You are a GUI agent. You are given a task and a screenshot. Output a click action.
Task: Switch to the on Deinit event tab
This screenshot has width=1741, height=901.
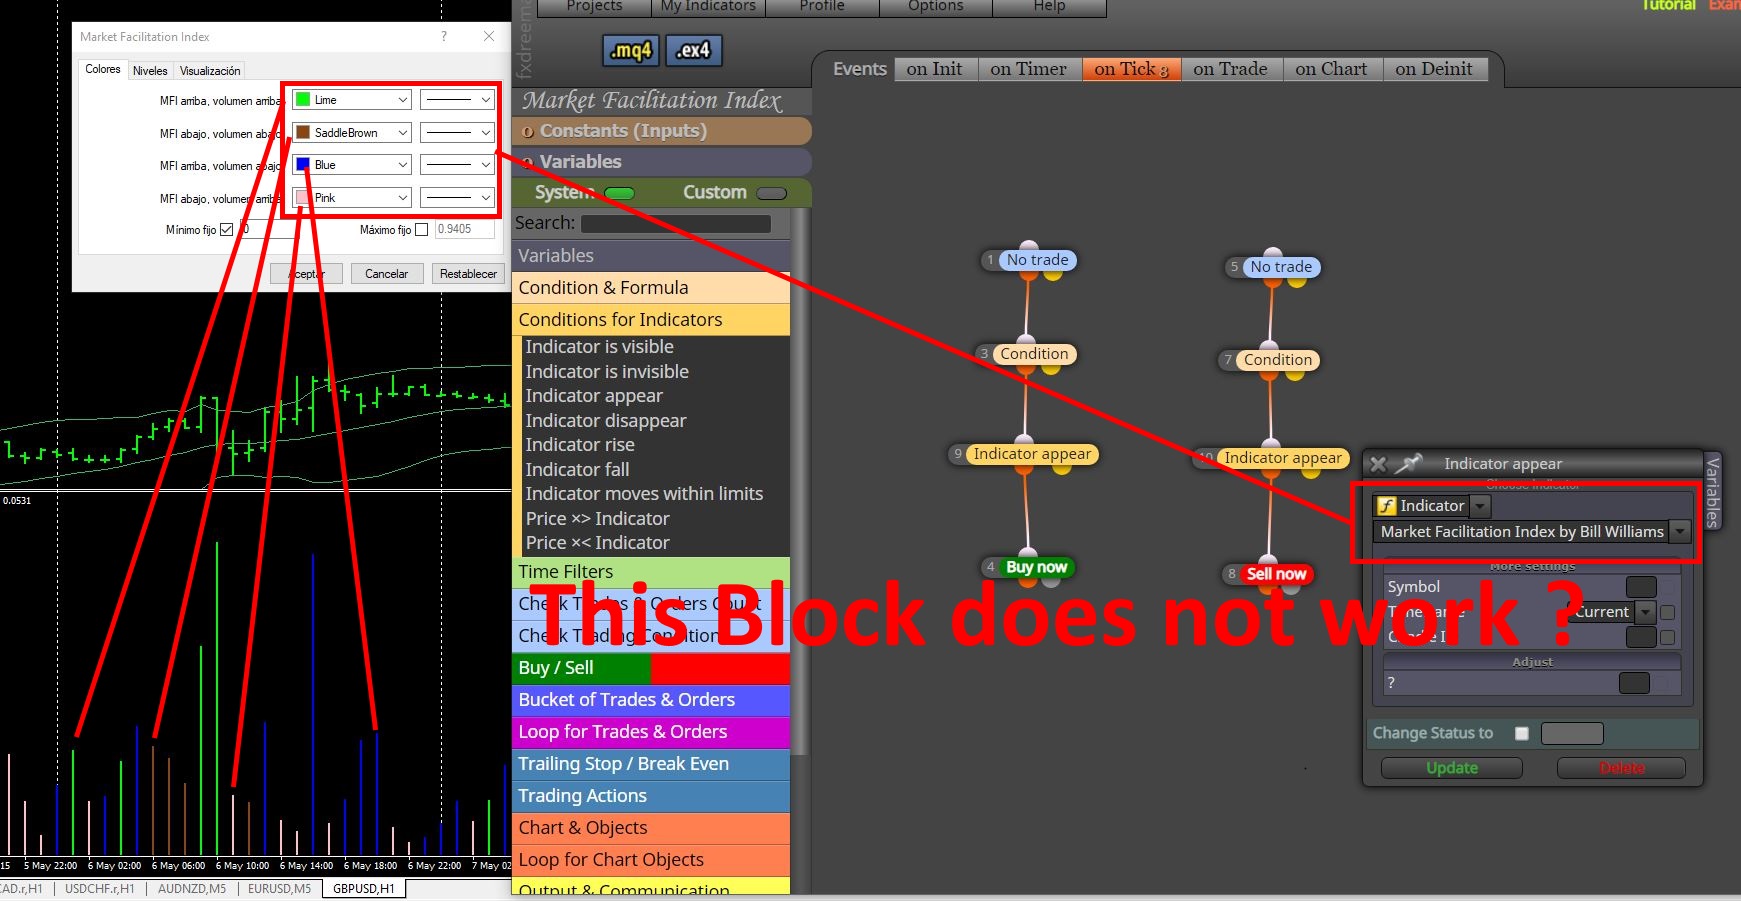1434,69
